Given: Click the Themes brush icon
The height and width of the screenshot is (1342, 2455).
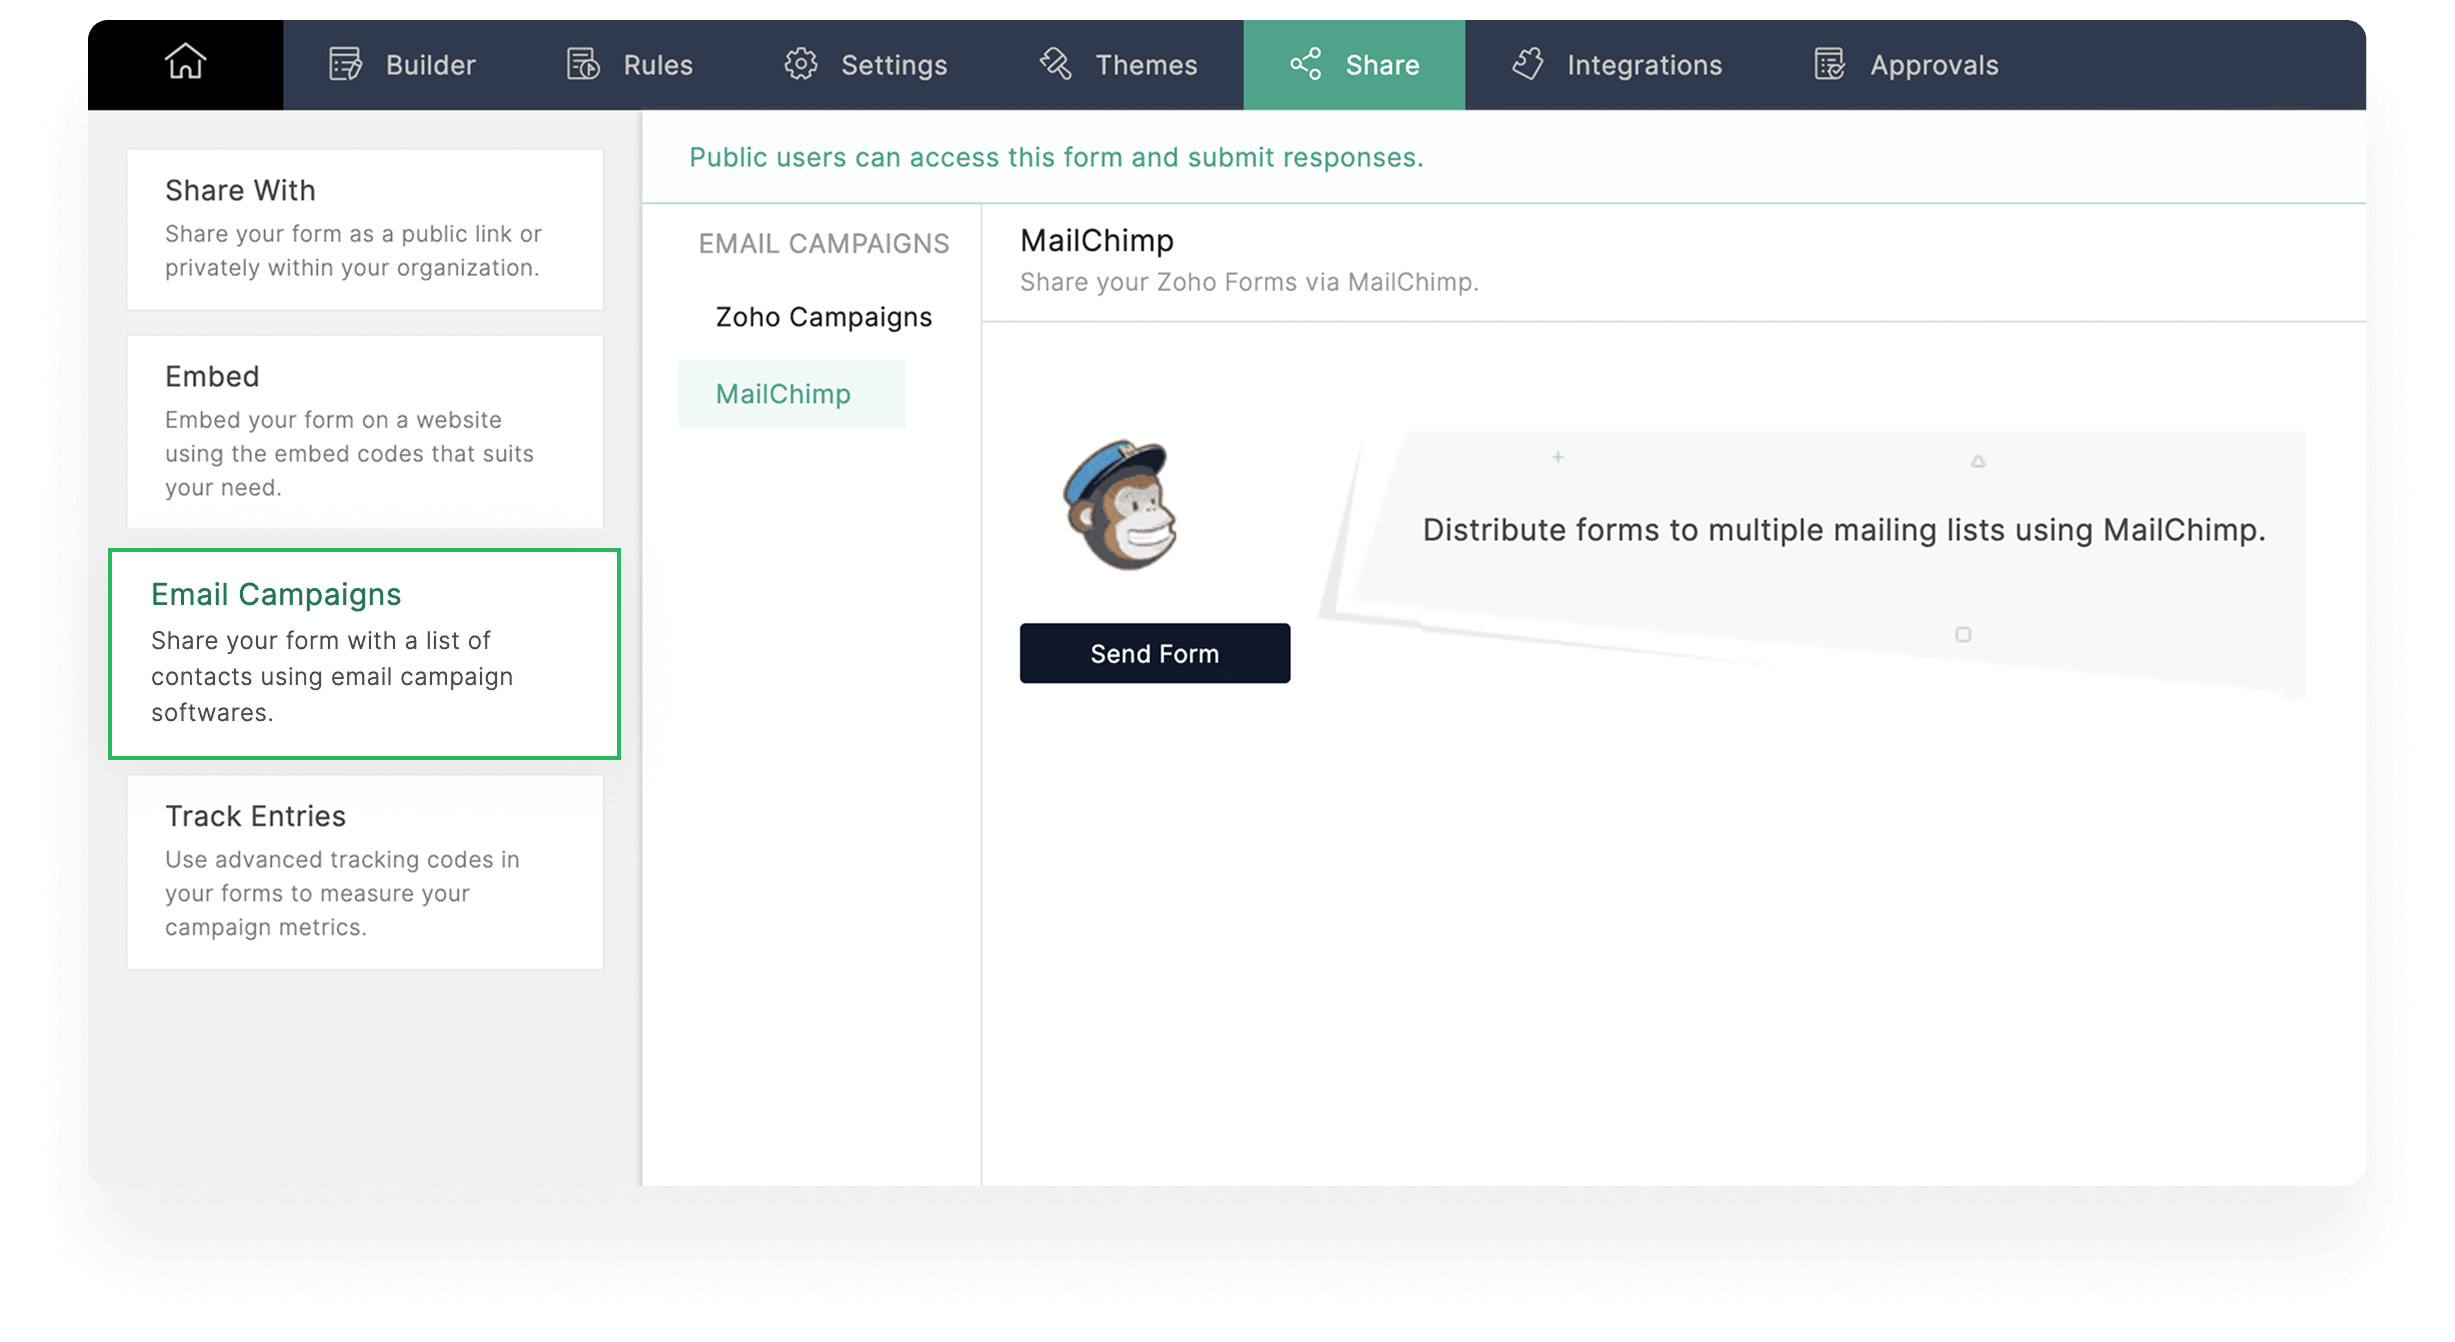Looking at the screenshot, I should 1055,65.
